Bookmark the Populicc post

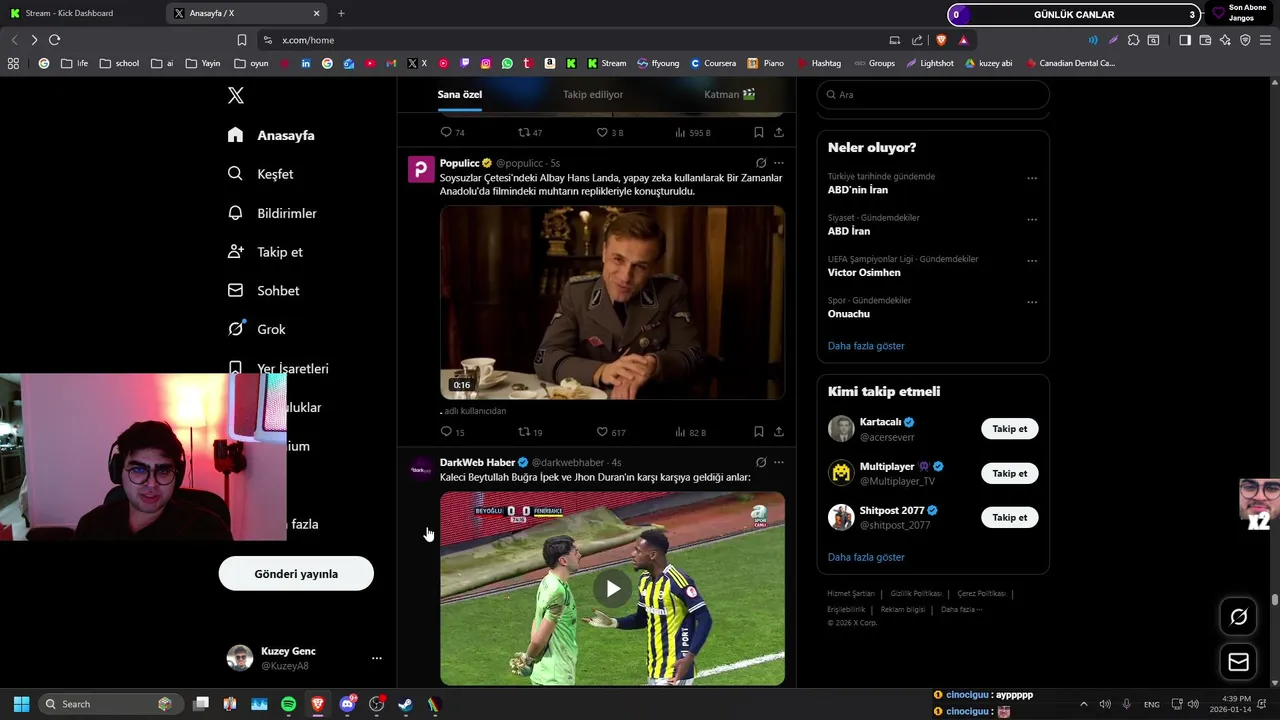(759, 432)
